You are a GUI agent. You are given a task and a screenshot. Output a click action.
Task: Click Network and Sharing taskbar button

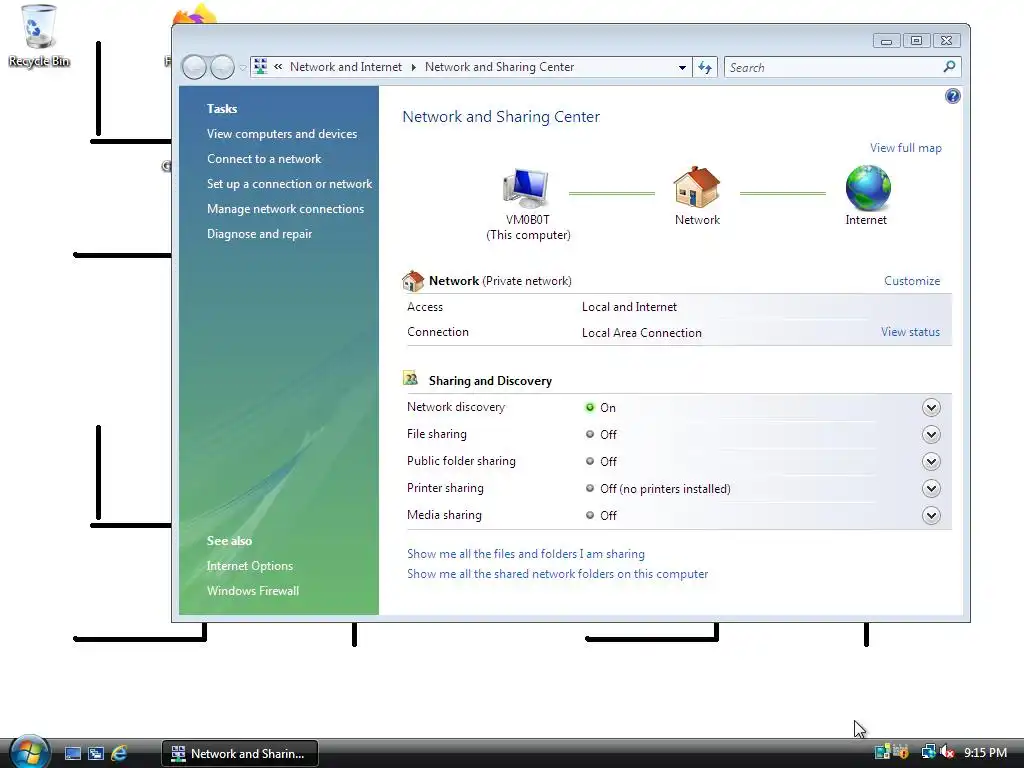tap(240, 754)
